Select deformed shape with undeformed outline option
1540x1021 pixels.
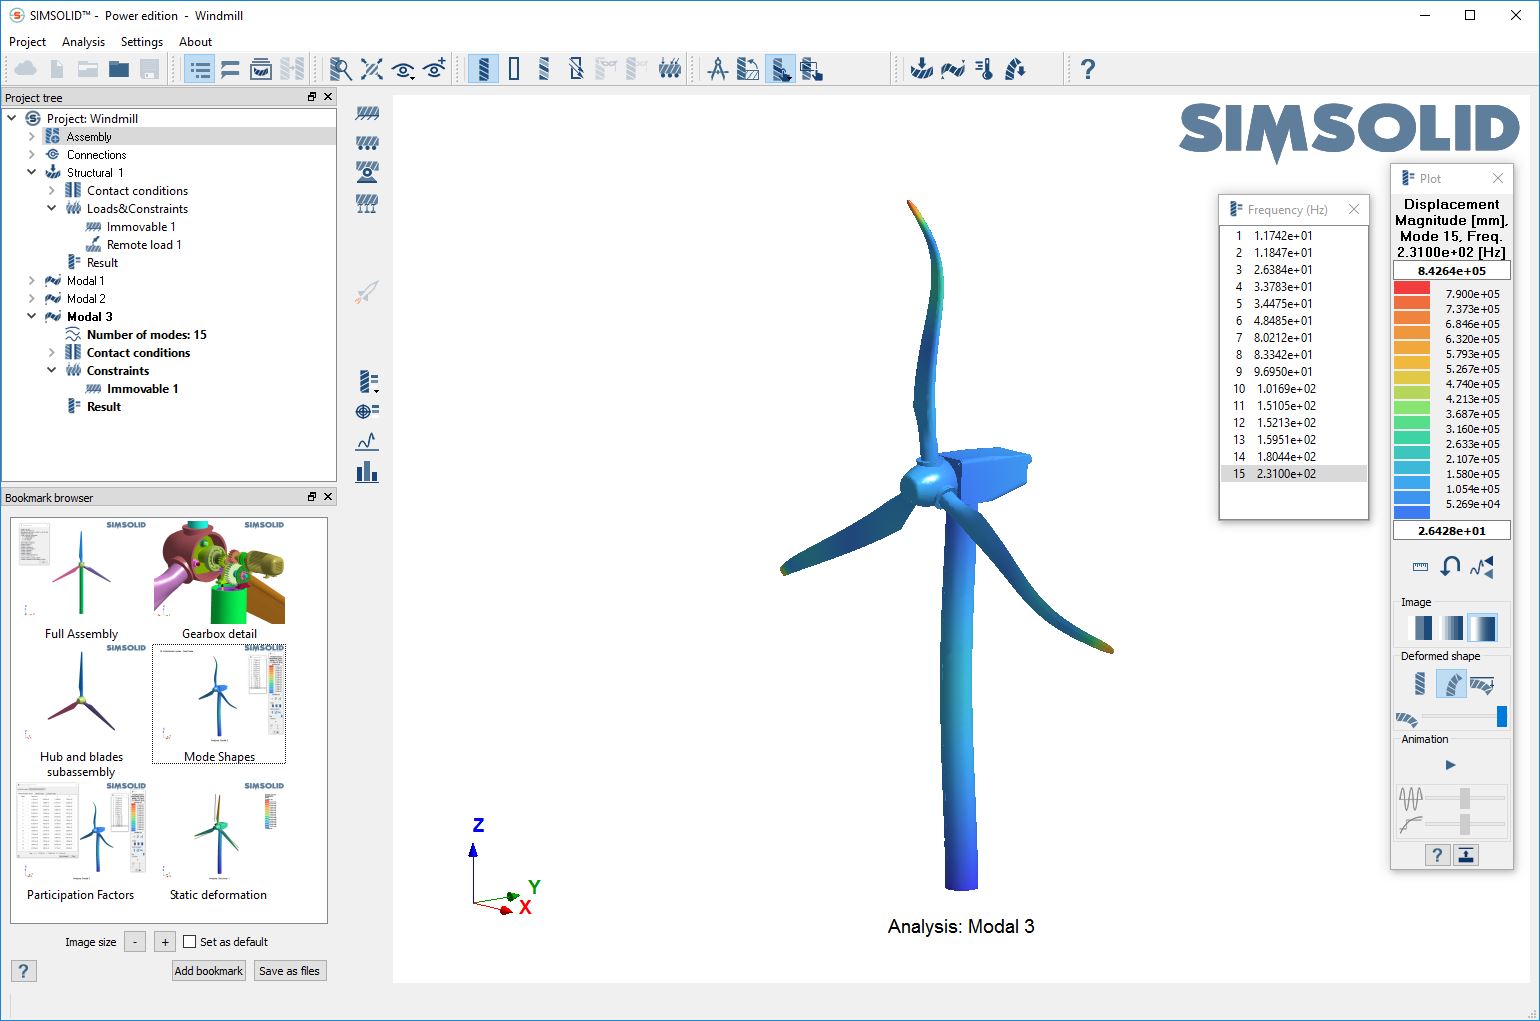point(1482,684)
